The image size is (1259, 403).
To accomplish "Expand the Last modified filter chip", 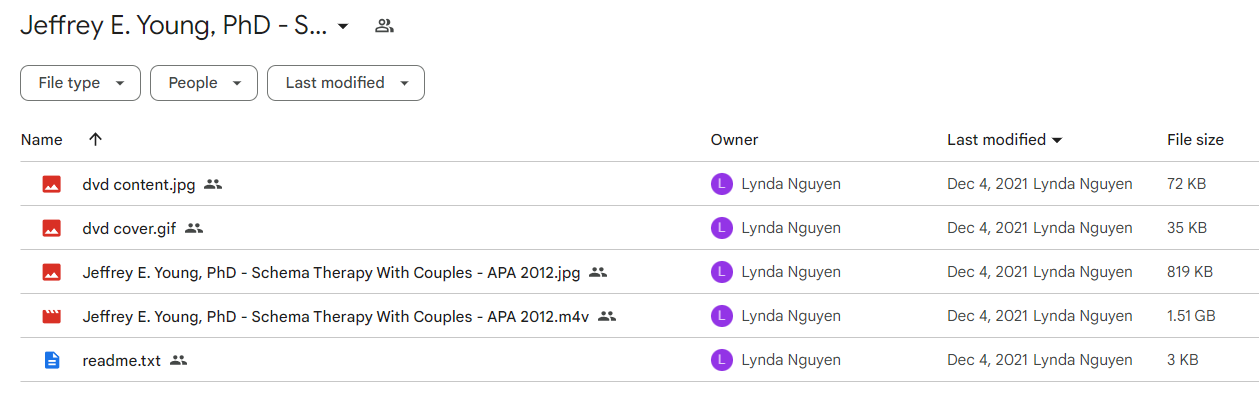I will pyautogui.click(x=346, y=83).
